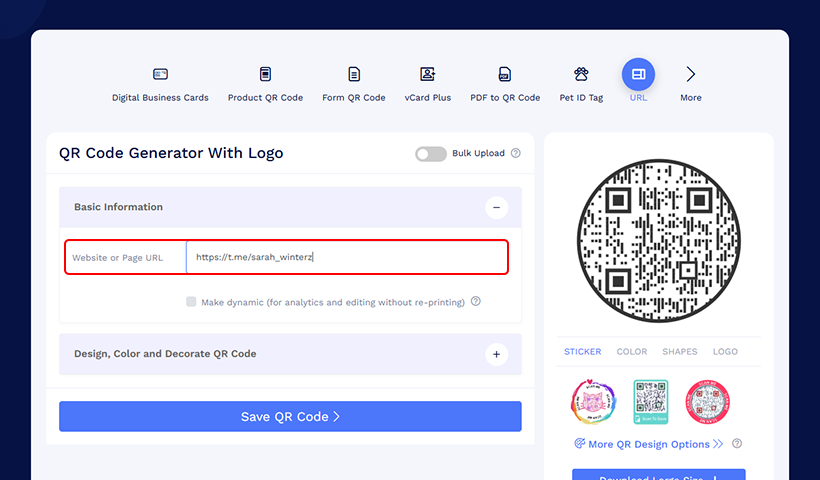The width and height of the screenshot is (820, 480).
Task: Show more QR types with arrow
Action: [x=690, y=74]
